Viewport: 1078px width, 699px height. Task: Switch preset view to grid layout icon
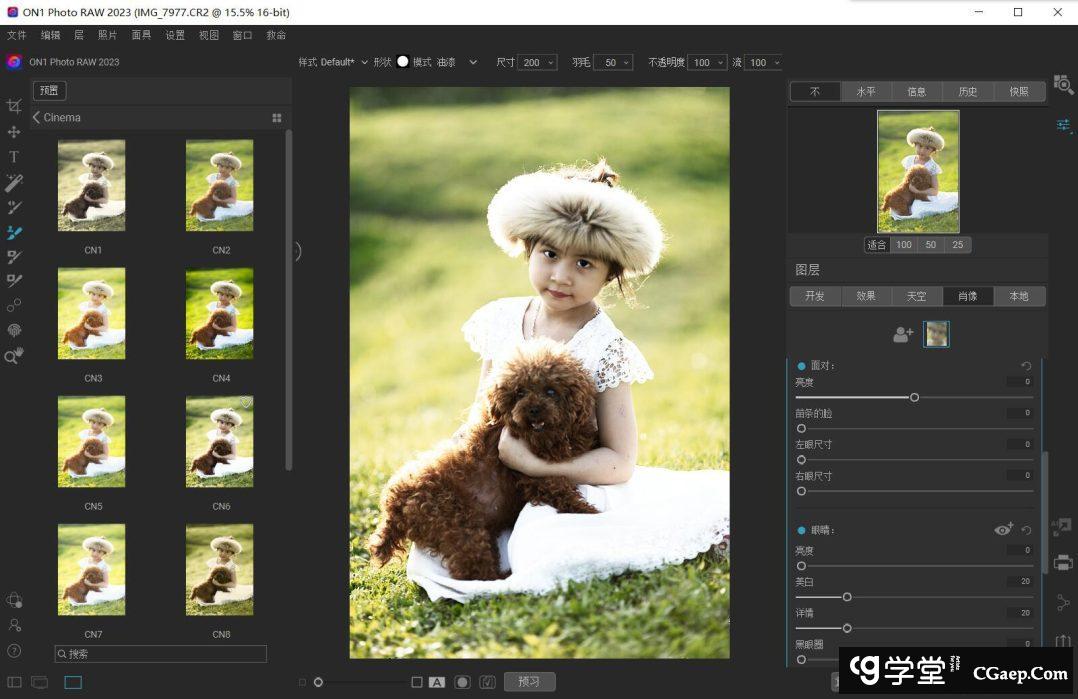point(277,118)
